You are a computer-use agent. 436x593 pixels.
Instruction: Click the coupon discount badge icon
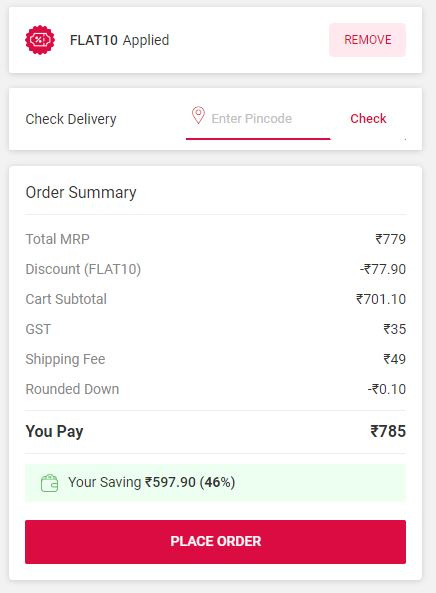coord(40,40)
